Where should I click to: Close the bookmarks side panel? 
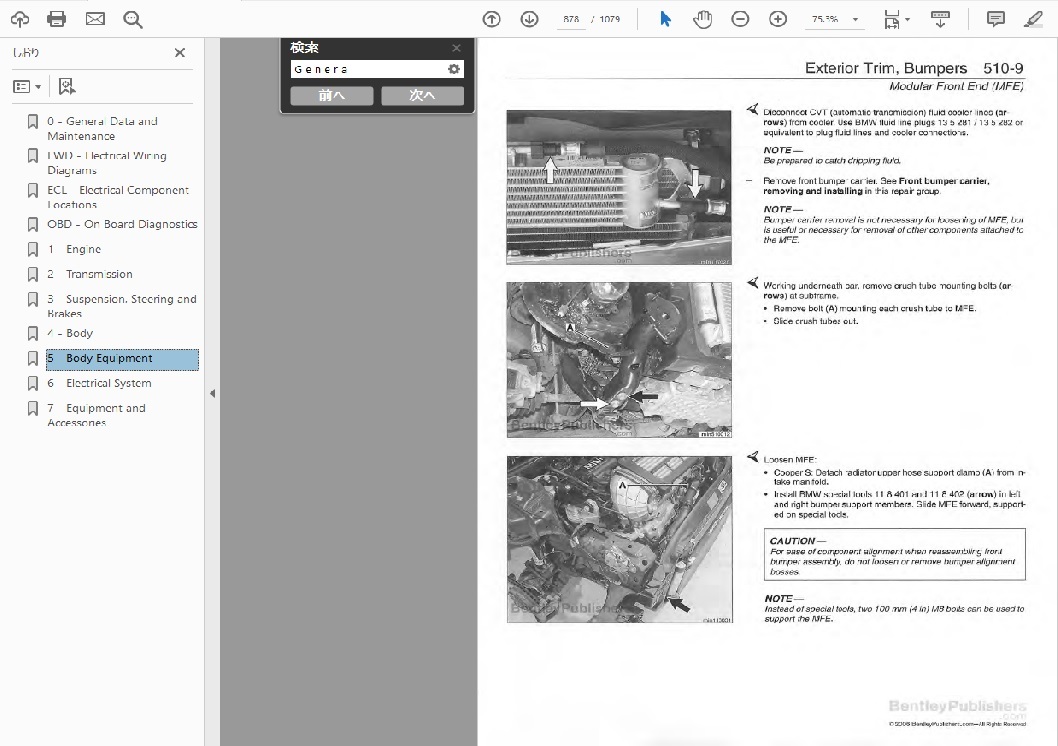coord(180,53)
